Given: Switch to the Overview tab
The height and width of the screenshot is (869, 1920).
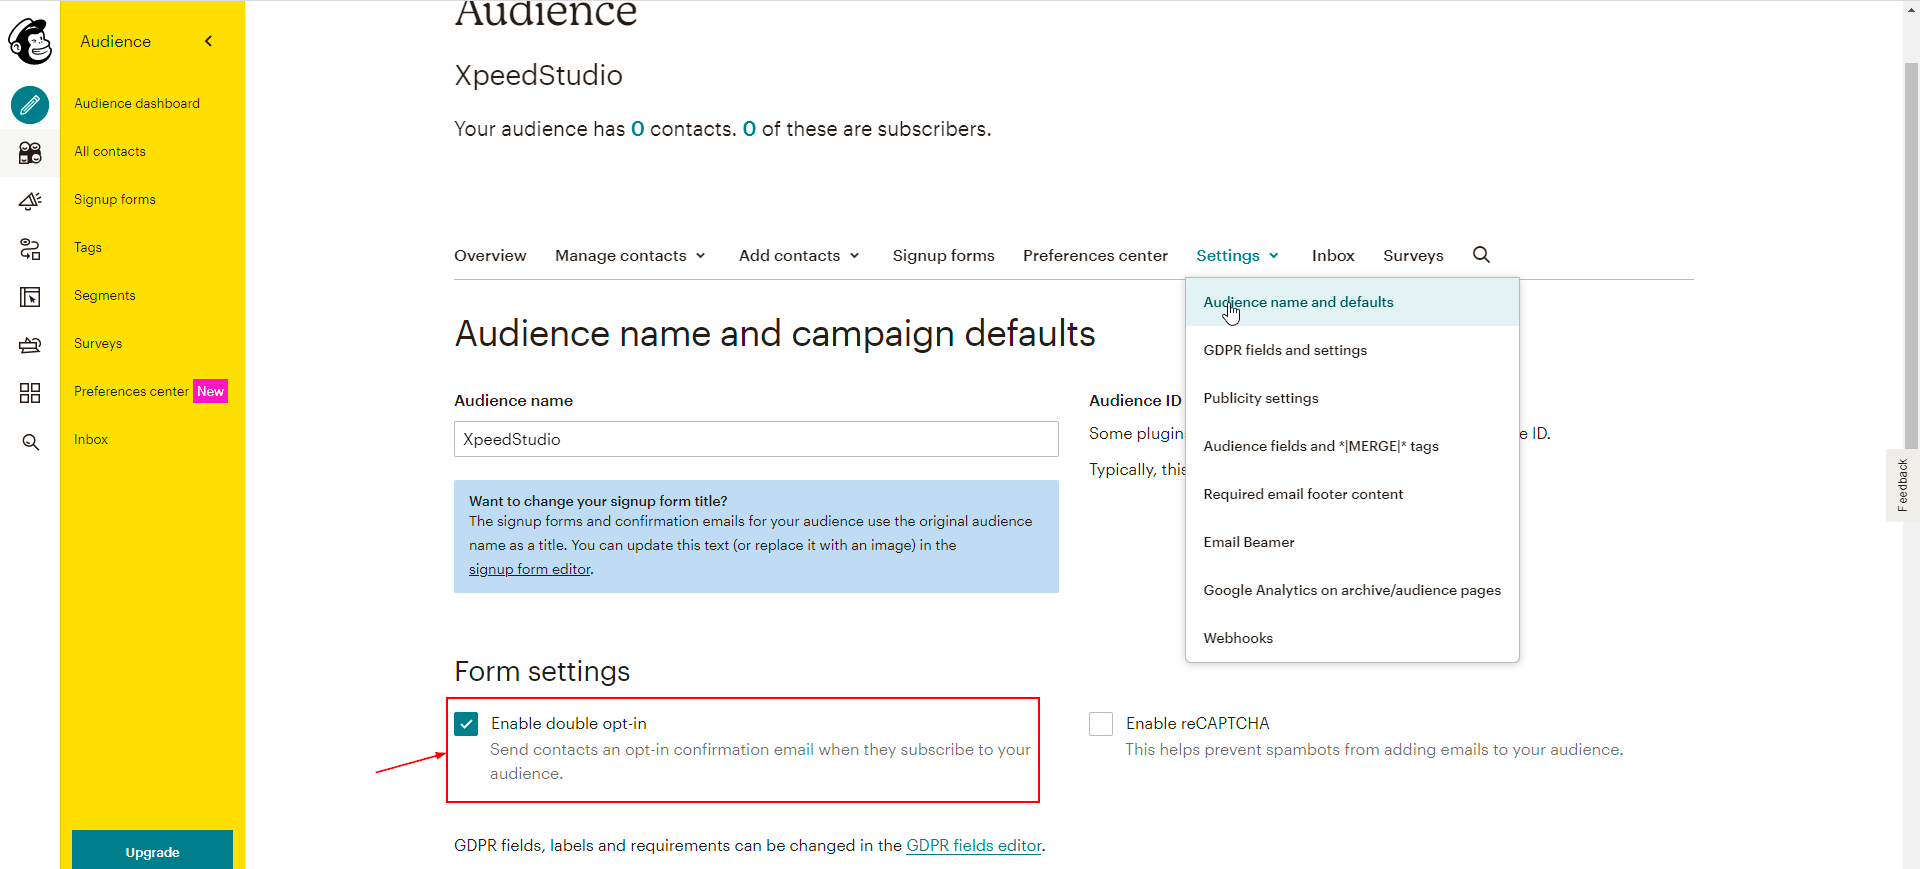Looking at the screenshot, I should point(490,256).
